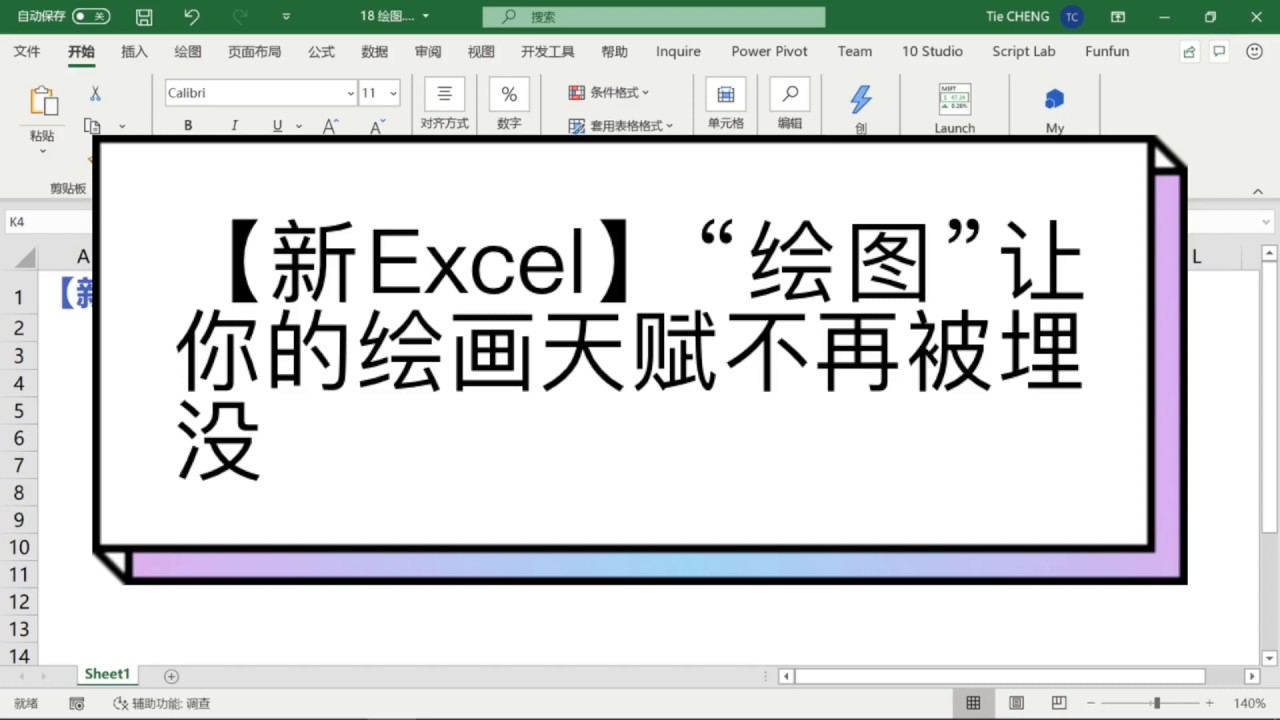Select the Sheet1 tab
The width and height of the screenshot is (1280, 720).
[107, 675]
